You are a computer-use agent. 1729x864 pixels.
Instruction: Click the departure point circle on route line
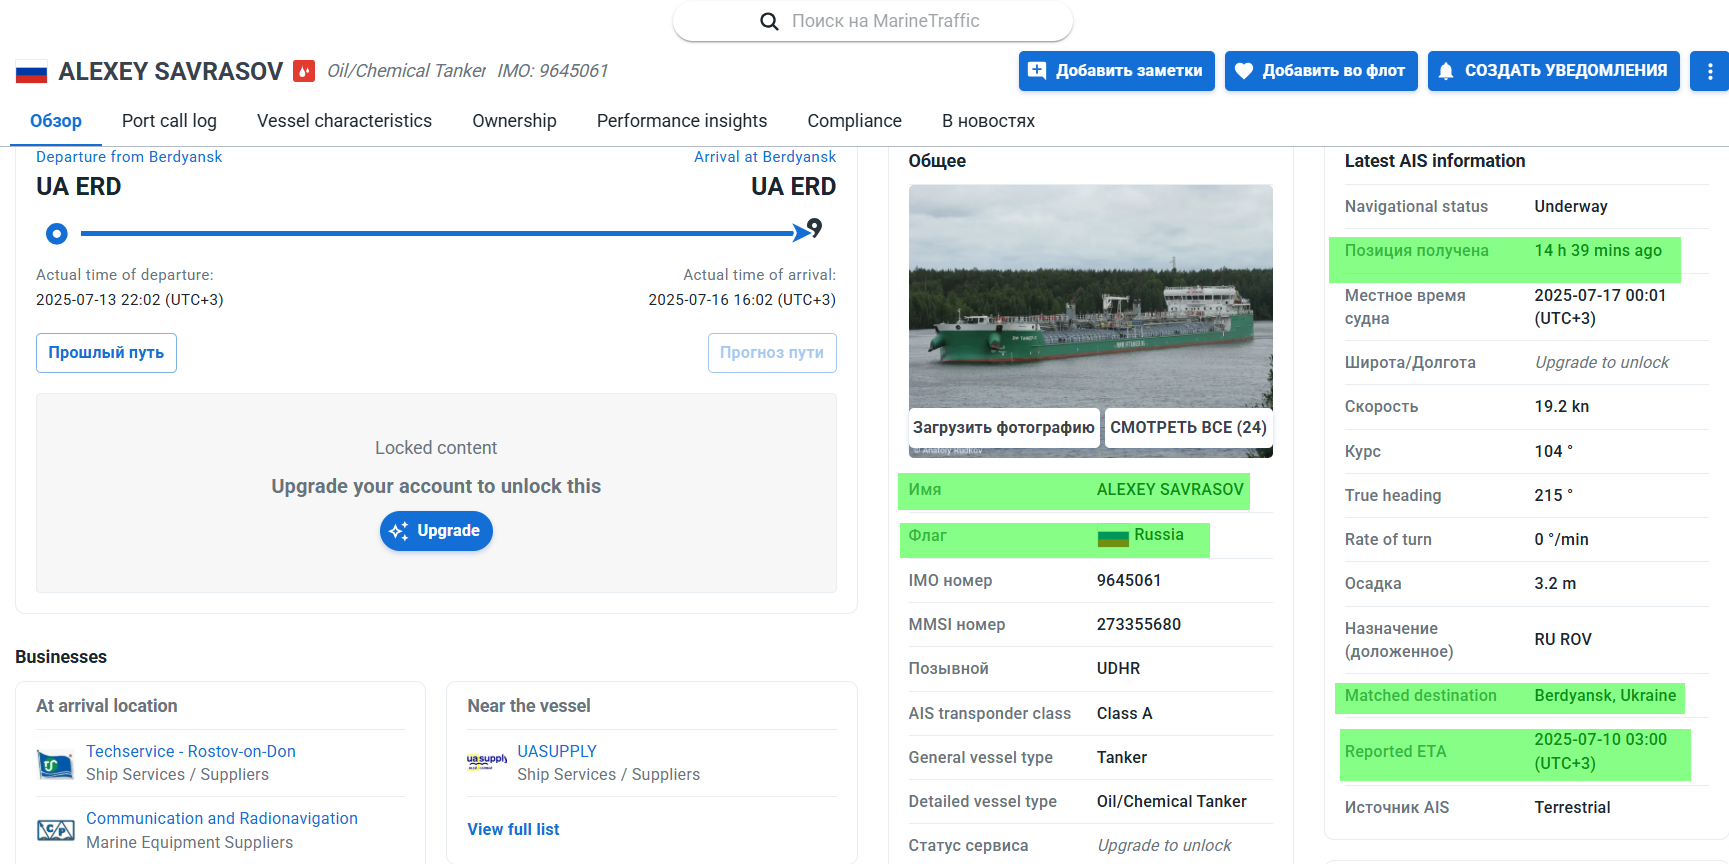click(57, 233)
